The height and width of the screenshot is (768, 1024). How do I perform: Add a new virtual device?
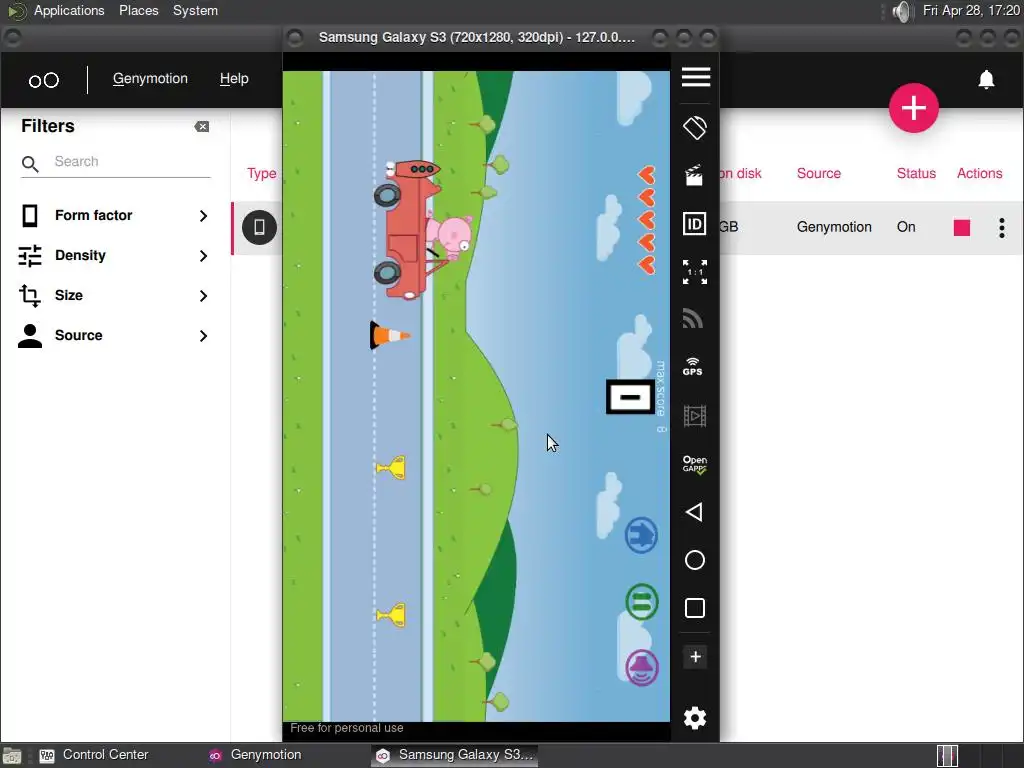tap(914, 108)
